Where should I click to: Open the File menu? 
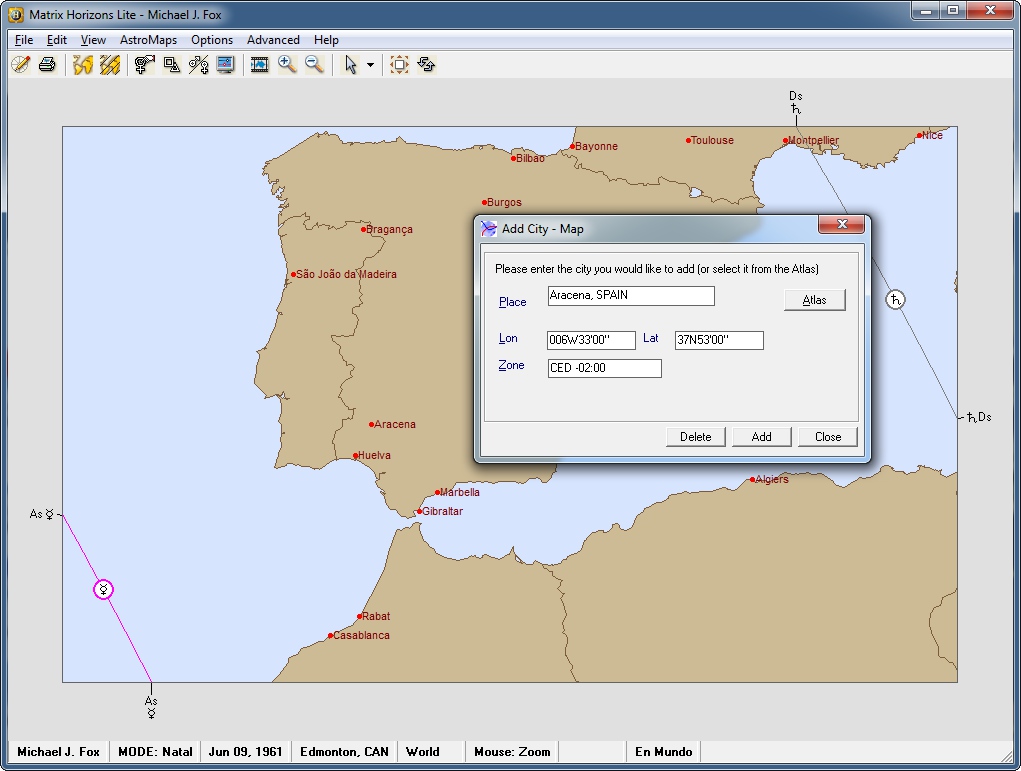click(24, 40)
